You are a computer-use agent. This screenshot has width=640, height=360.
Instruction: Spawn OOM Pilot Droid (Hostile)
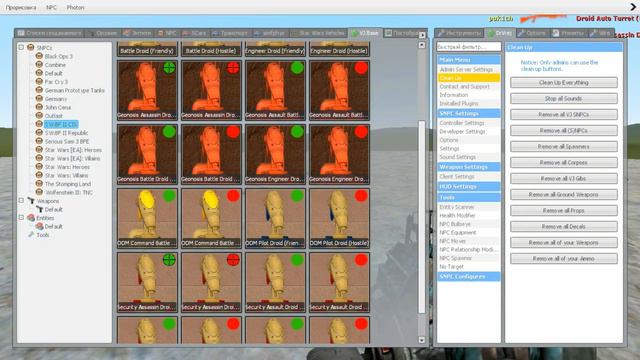pos(339,218)
